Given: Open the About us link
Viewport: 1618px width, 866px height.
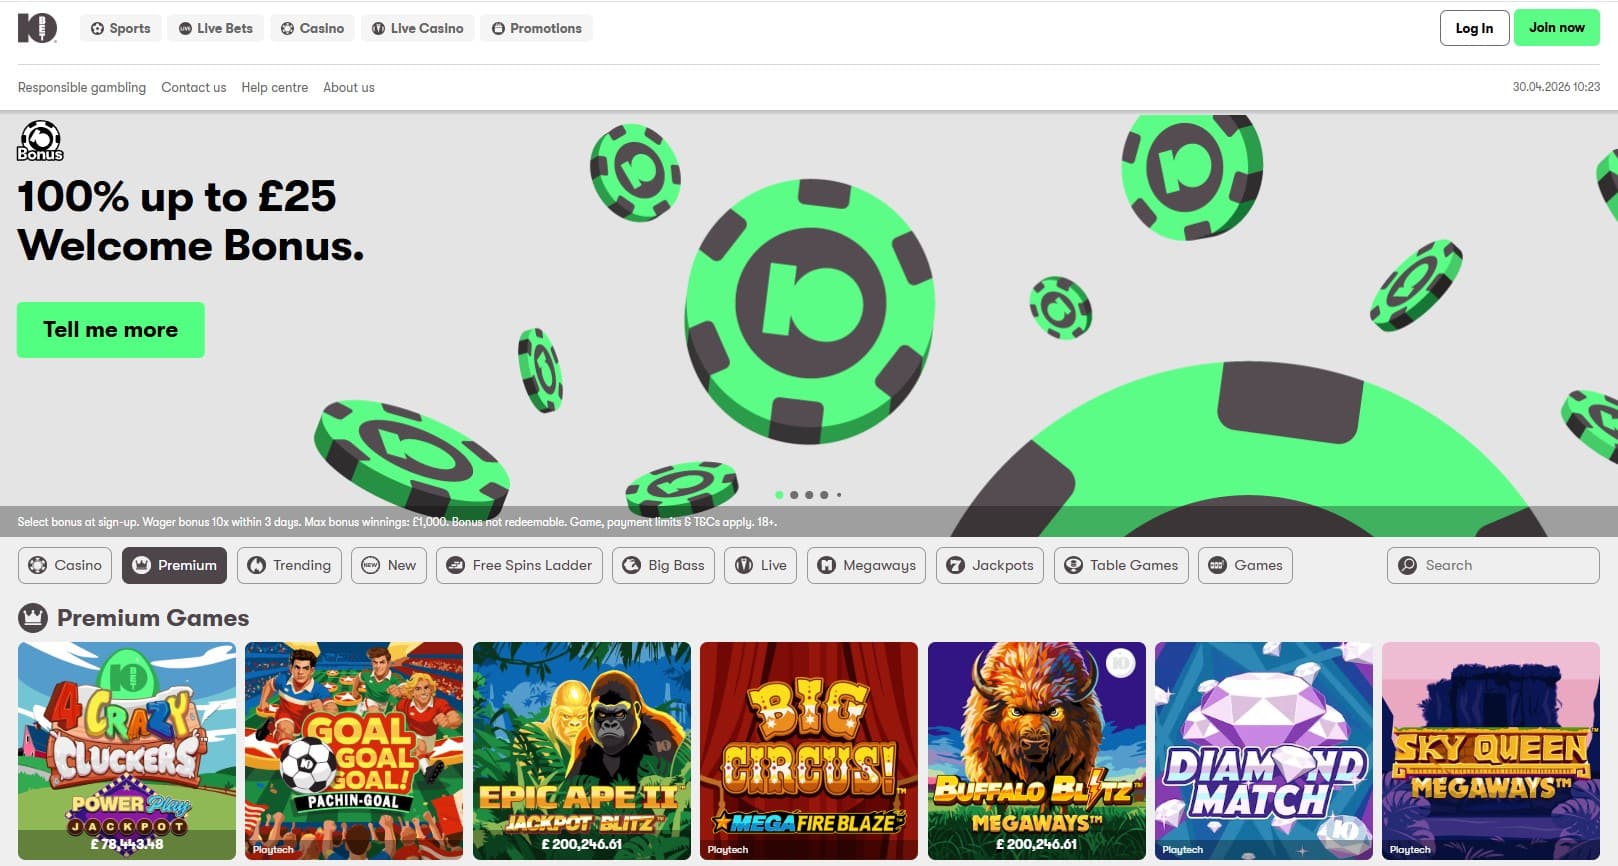Looking at the screenshot, I should tap(349, 87).
